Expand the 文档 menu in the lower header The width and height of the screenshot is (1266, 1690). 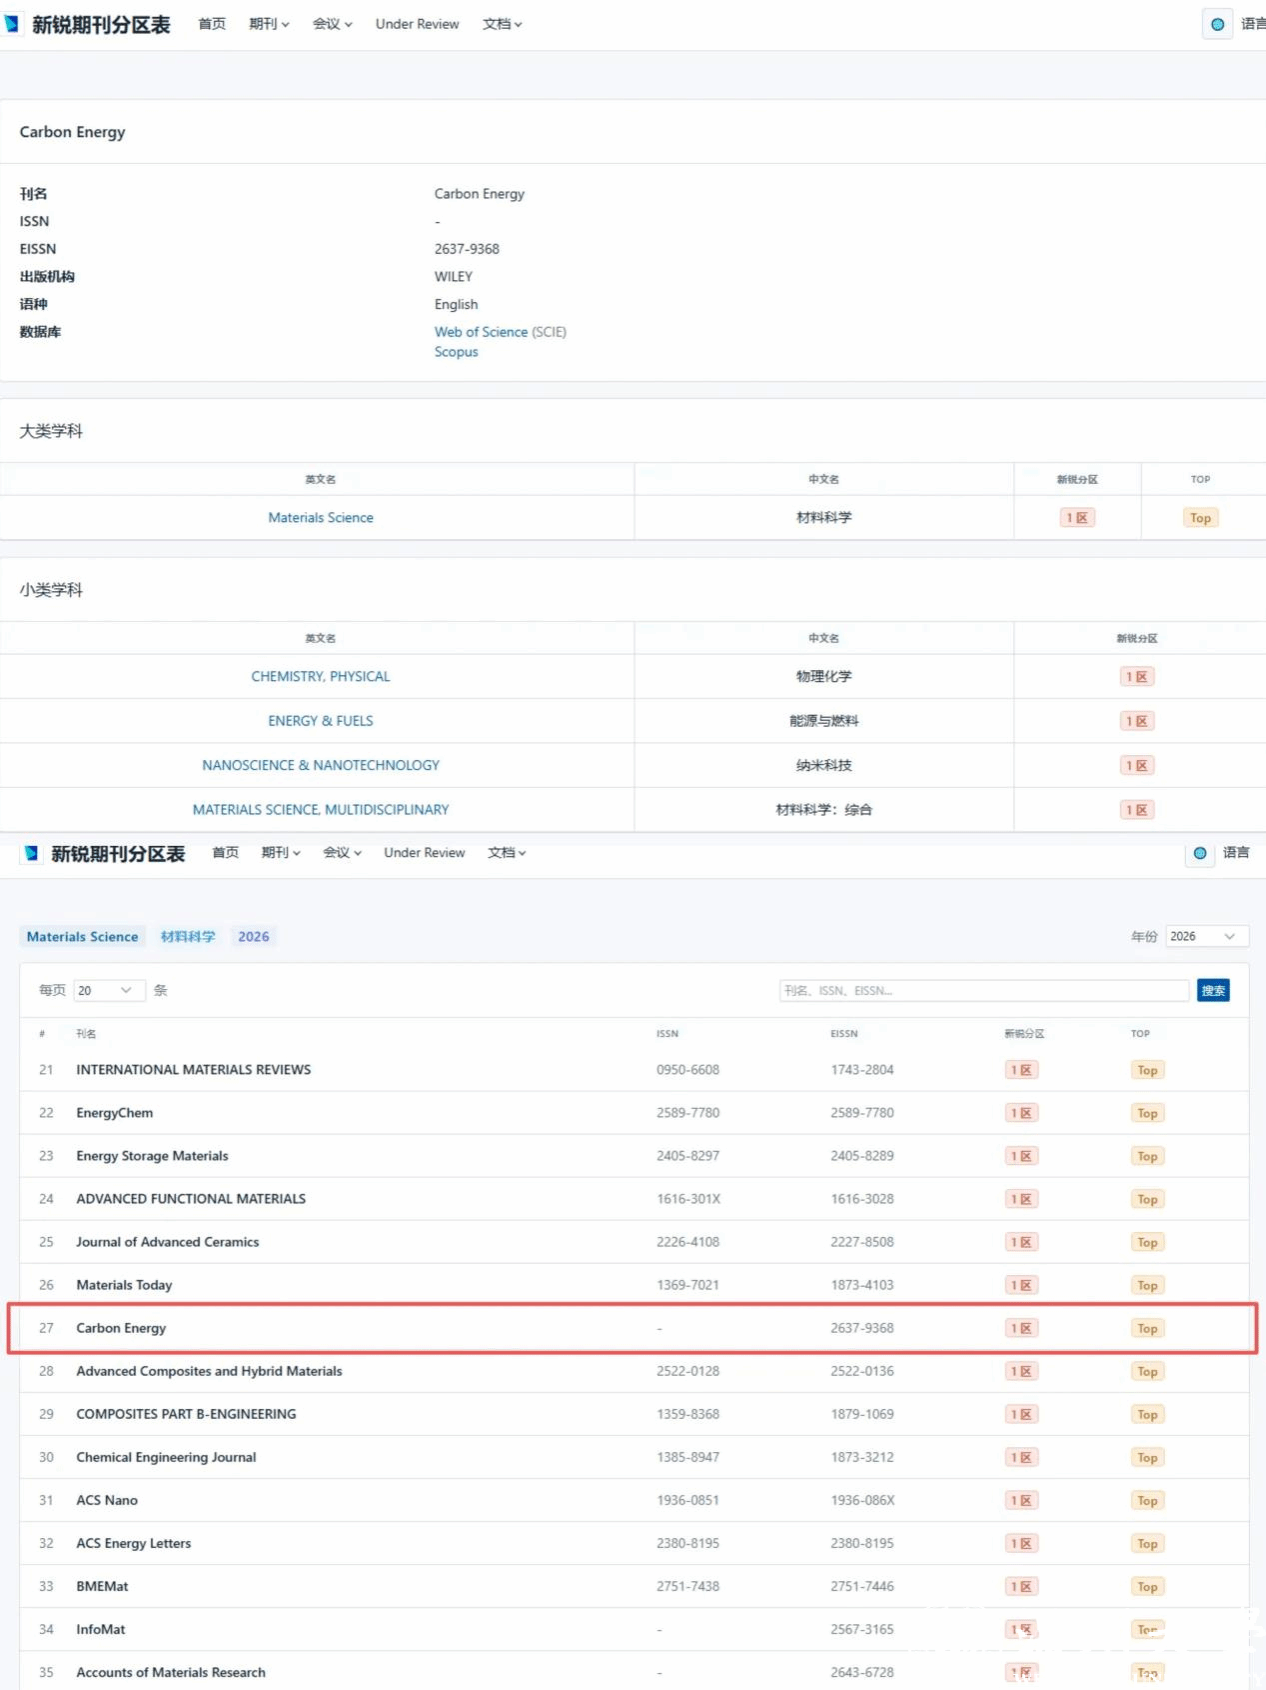506,853
